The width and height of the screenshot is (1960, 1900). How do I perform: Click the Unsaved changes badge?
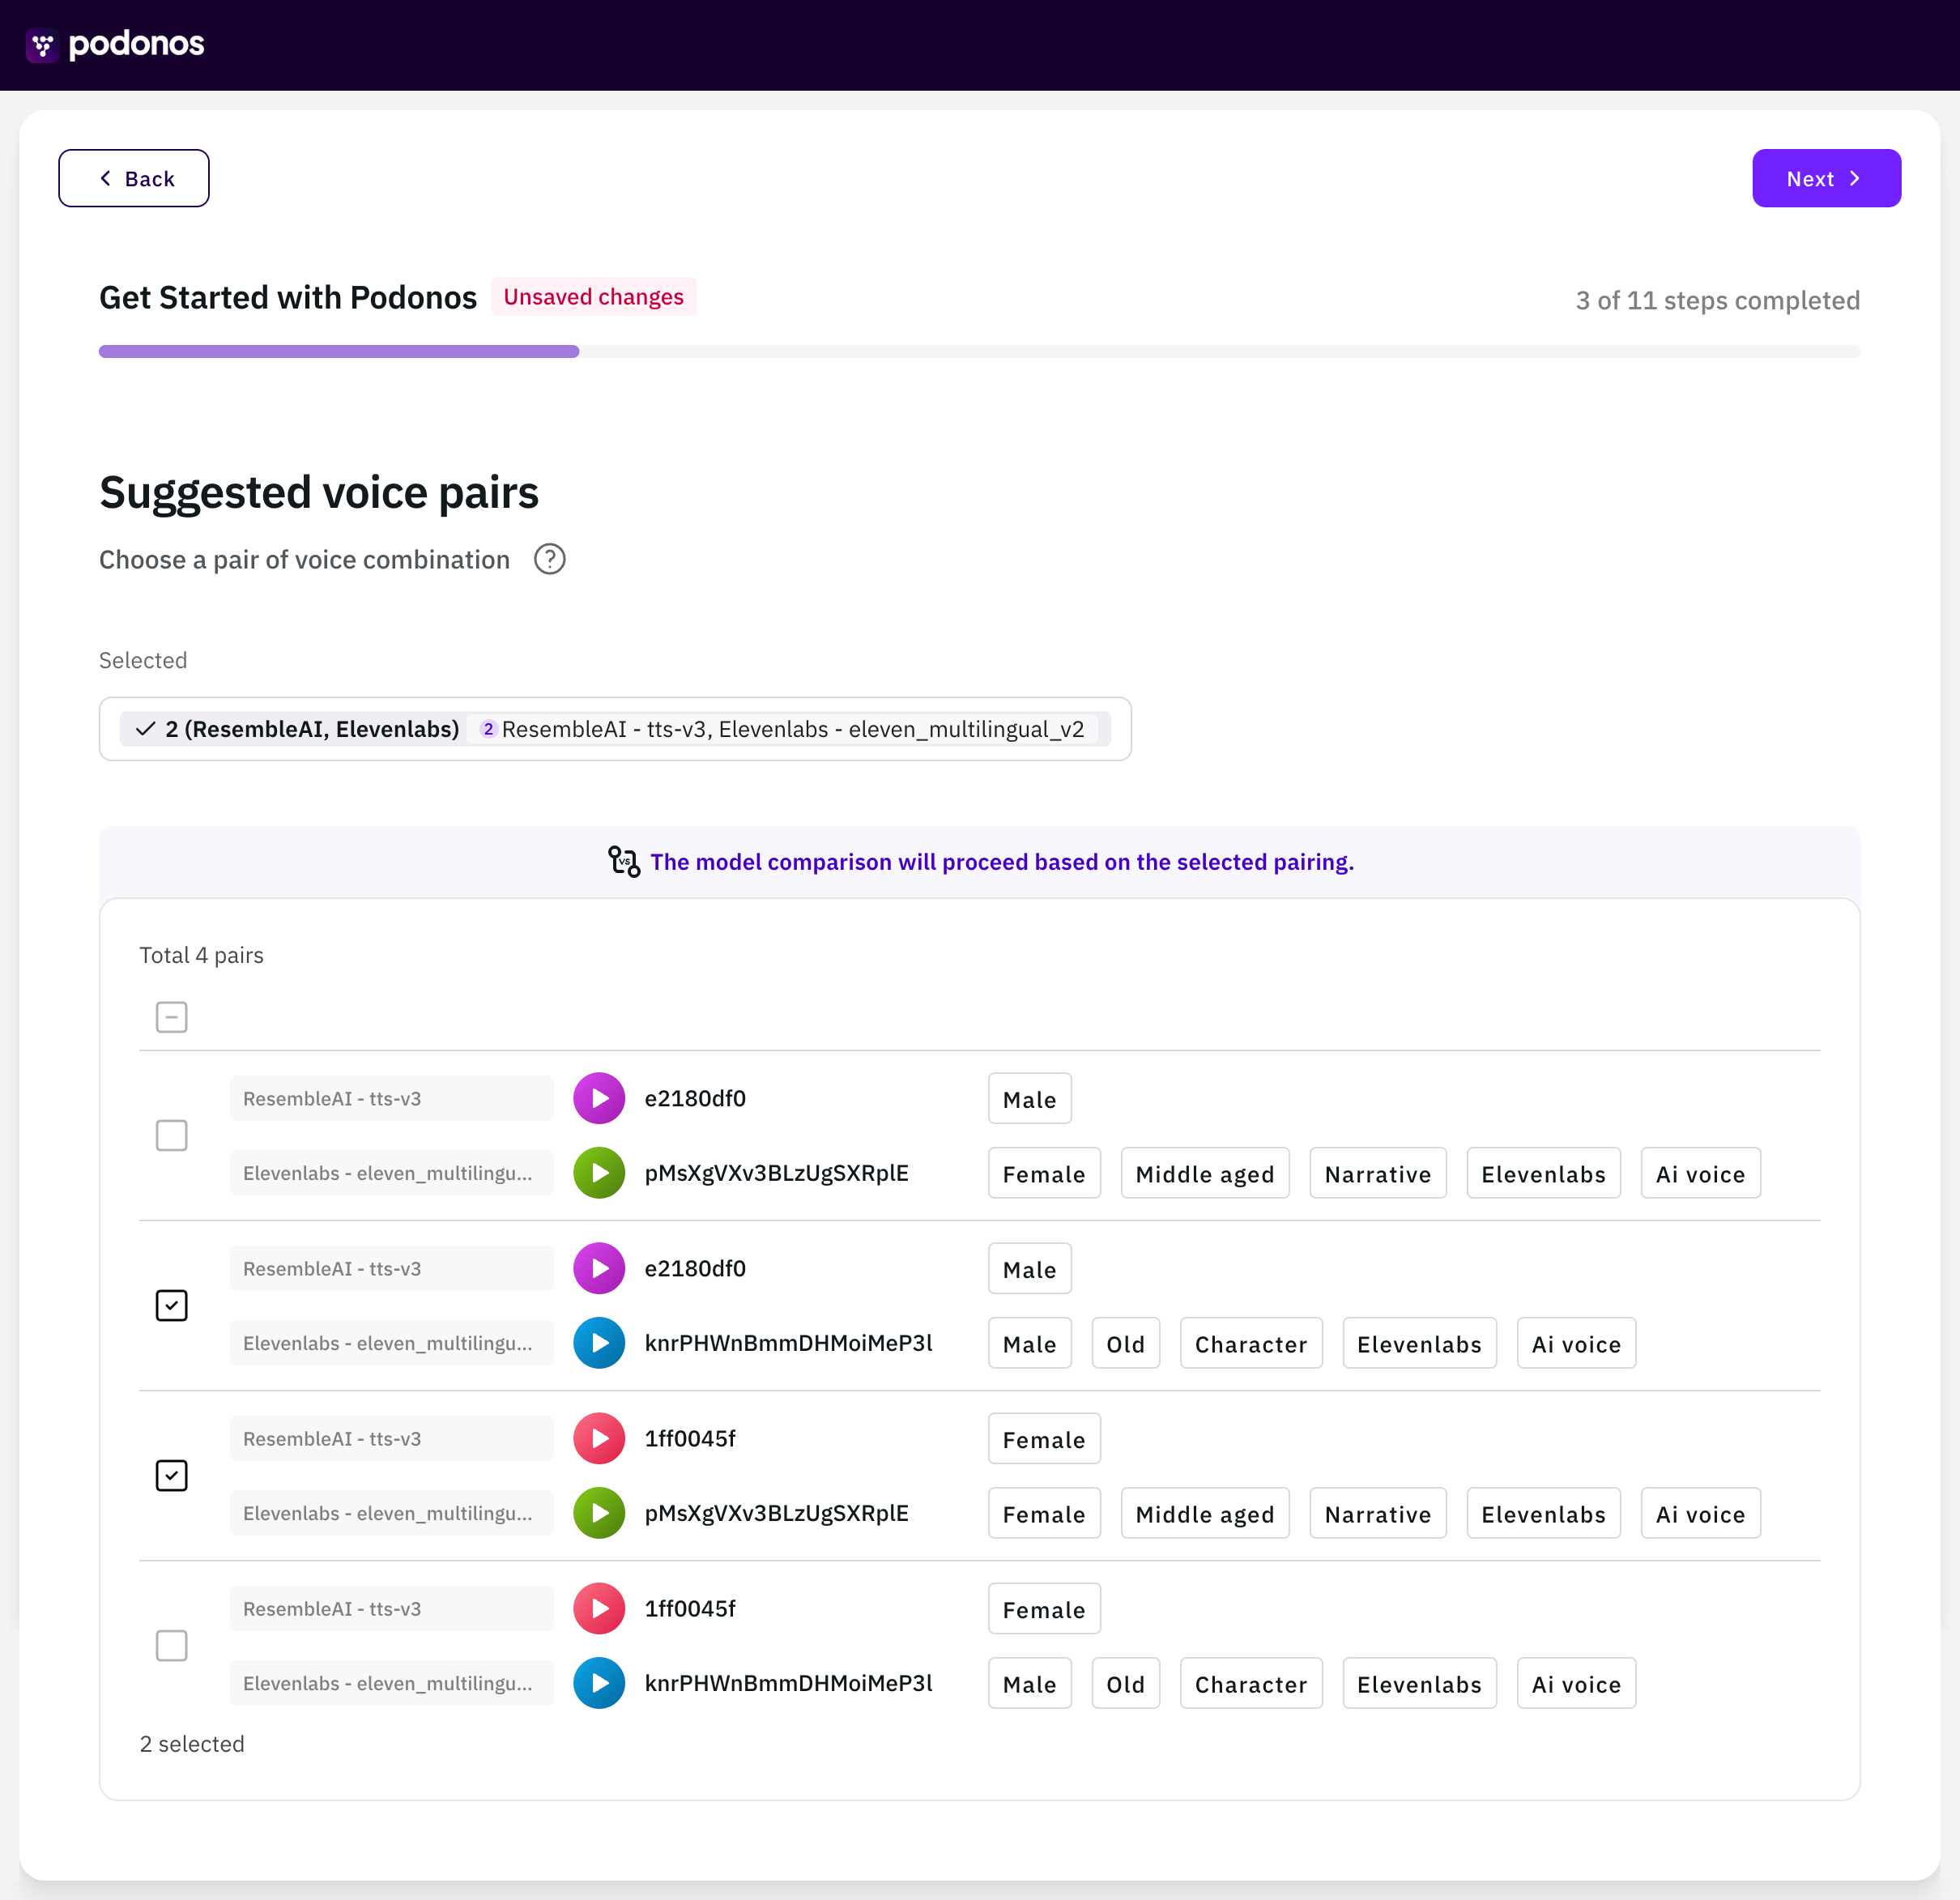click(x=594, y=297)
